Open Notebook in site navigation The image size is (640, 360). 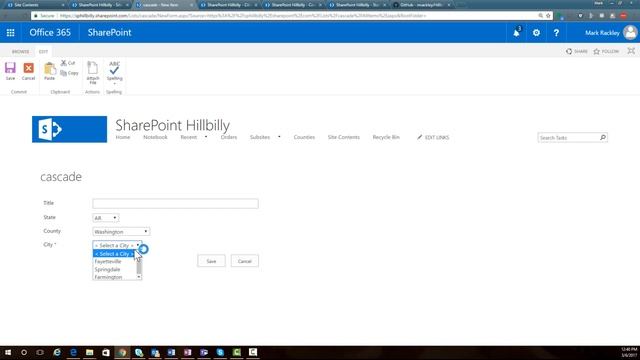pyautogui.click(x=156, y=137)
